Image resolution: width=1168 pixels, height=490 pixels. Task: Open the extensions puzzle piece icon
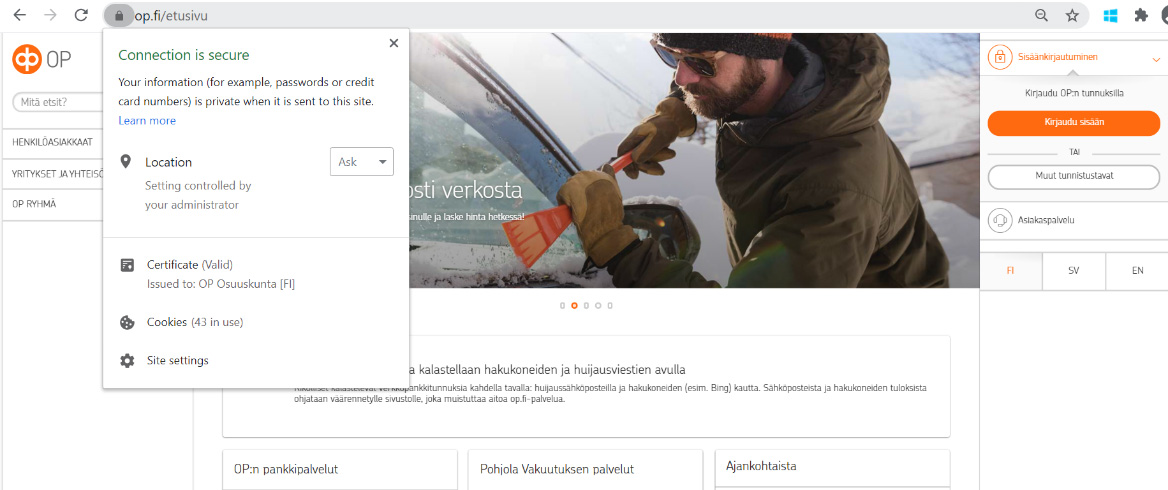pyautogui.click(x=1140, y=16)
